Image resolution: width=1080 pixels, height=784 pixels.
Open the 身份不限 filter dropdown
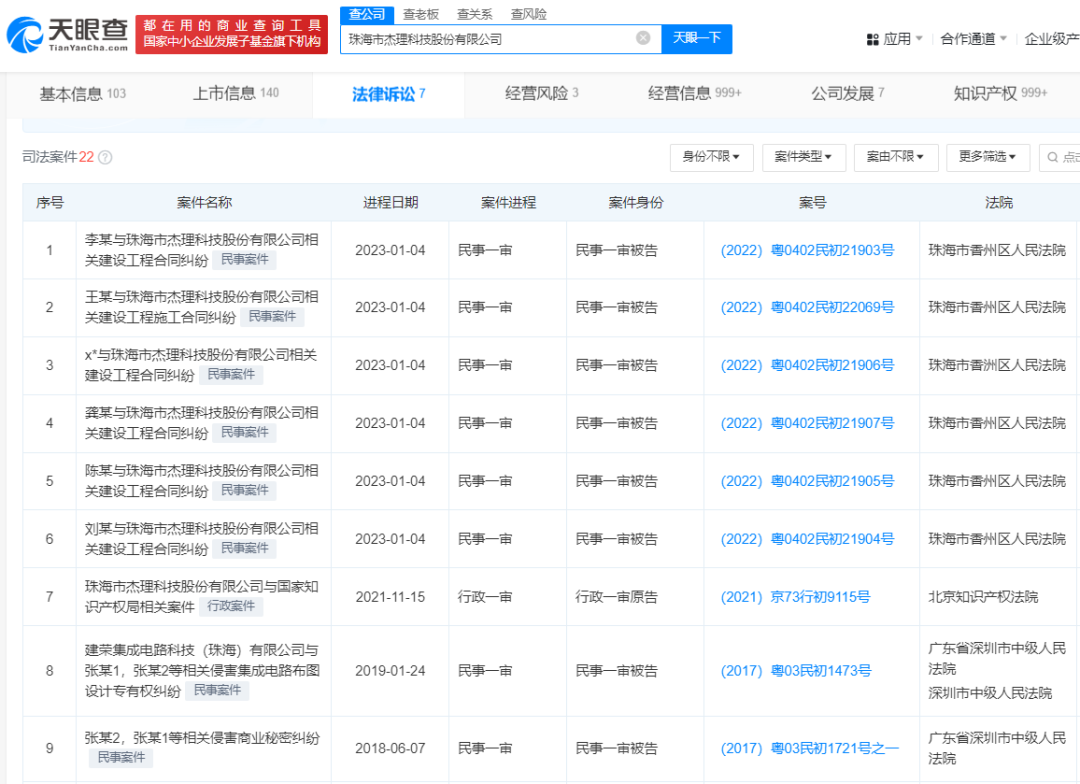pos(711,157)
